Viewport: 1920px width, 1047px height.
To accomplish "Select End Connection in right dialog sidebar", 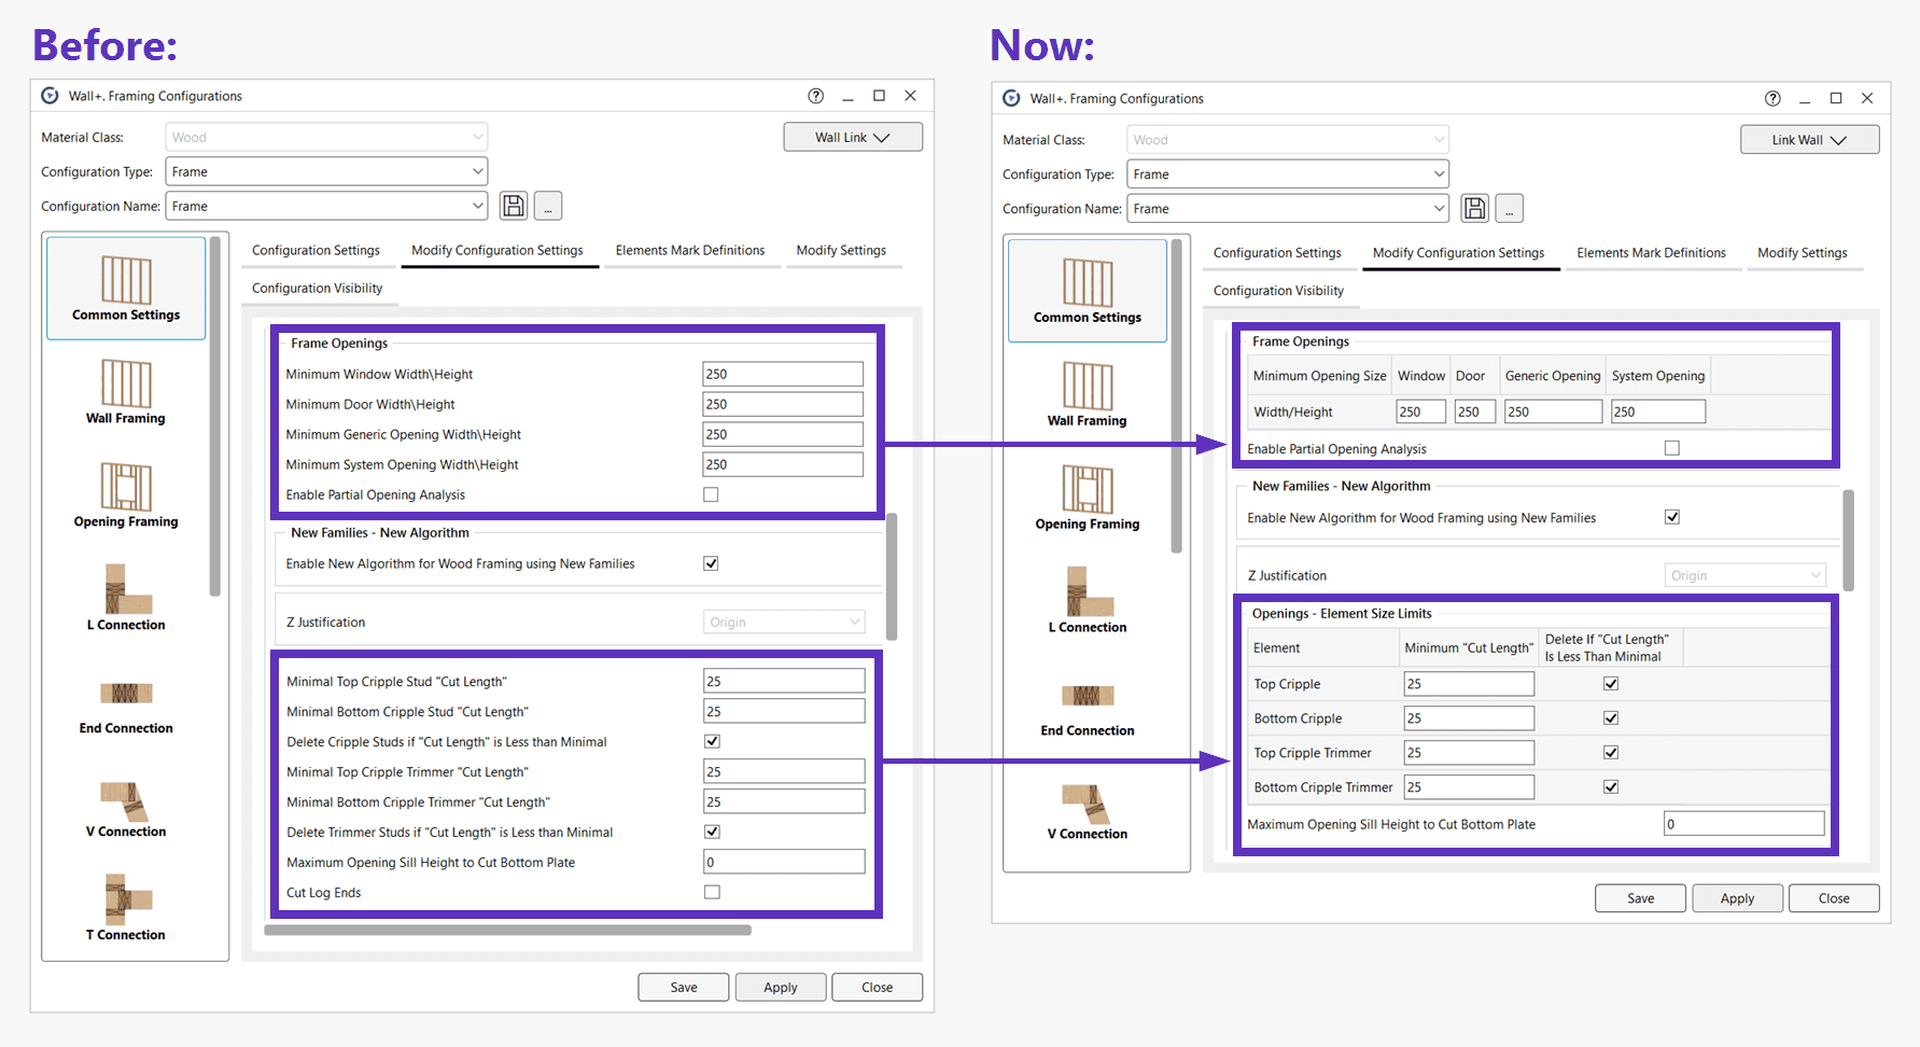I will (1087, 708).
